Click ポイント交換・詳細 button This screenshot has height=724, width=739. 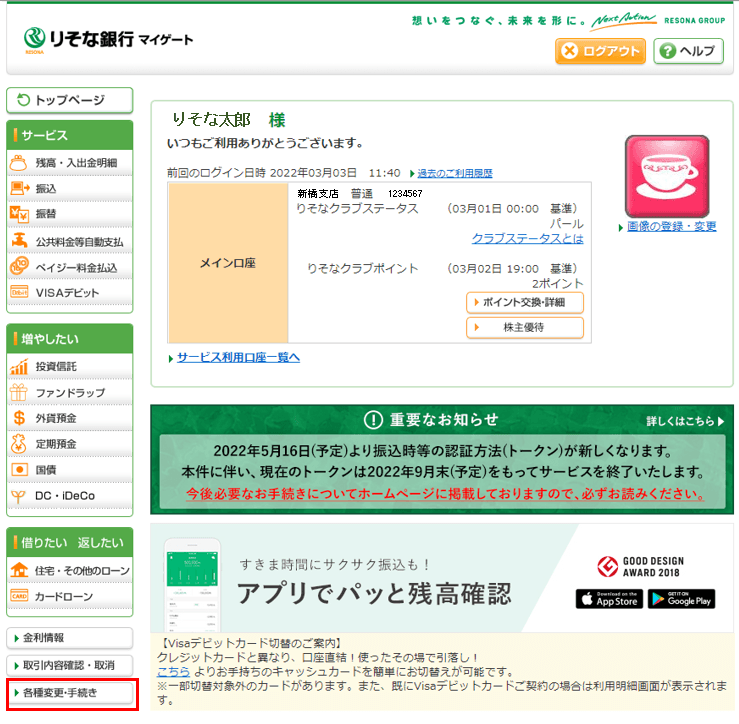click(525, 303)
